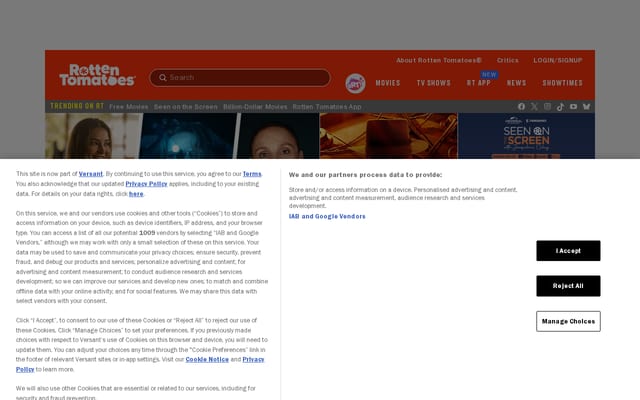Viewport: 640px width, 400px height.
Task: Open trending Seen on the Screen link
Action: 186,107
